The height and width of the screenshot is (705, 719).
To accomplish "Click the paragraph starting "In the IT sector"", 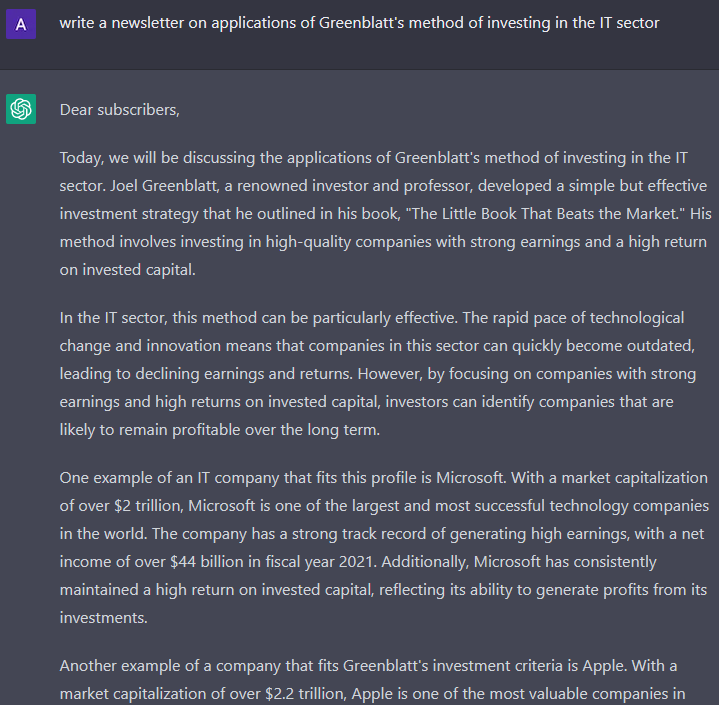I will coord(377,373).
